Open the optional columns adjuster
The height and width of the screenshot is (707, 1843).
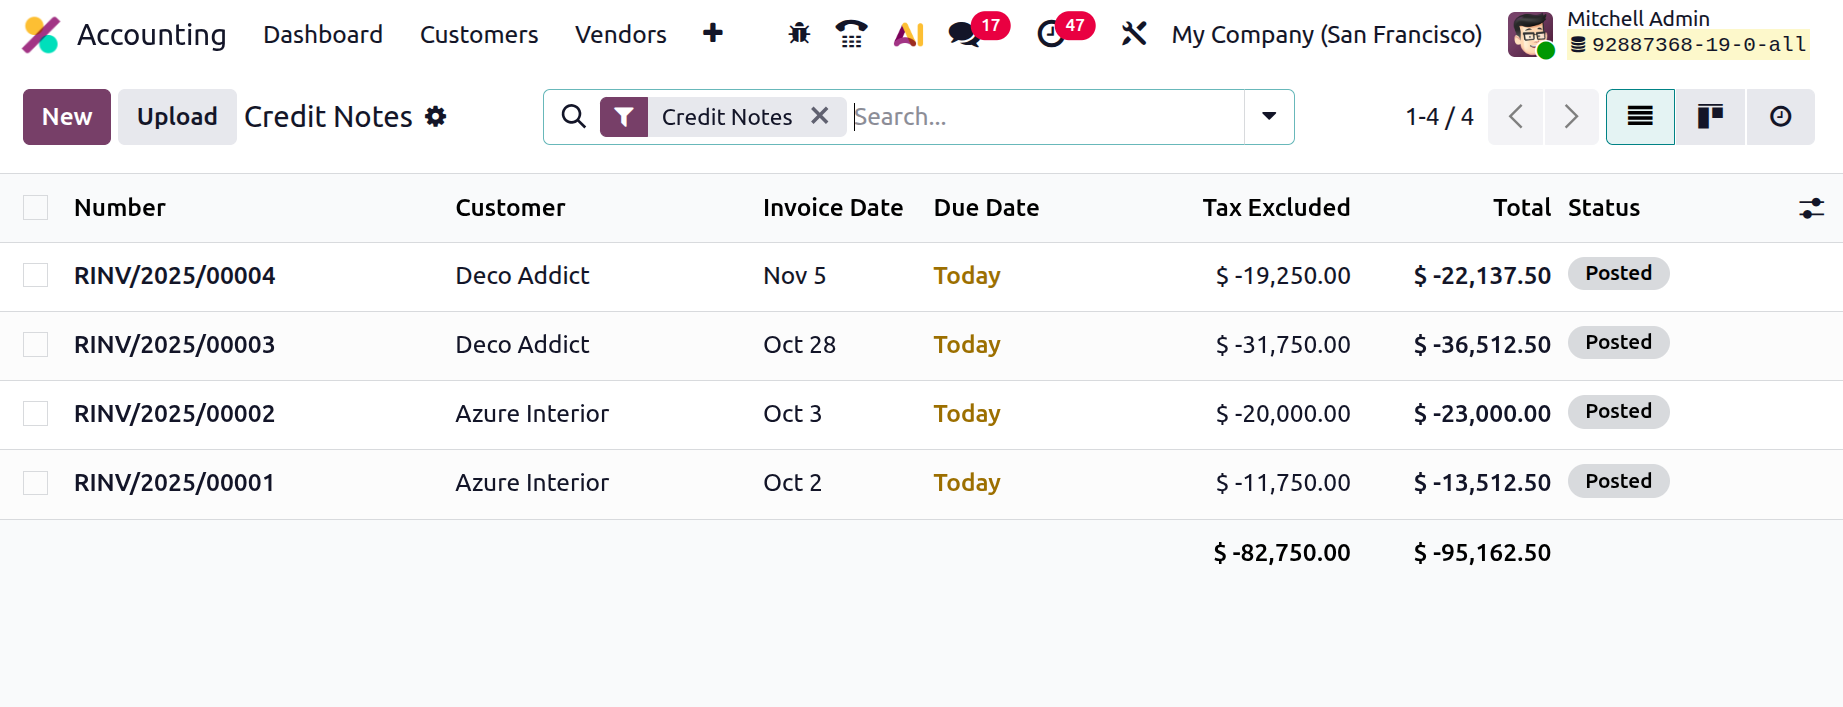click(x=1811, y=208)
